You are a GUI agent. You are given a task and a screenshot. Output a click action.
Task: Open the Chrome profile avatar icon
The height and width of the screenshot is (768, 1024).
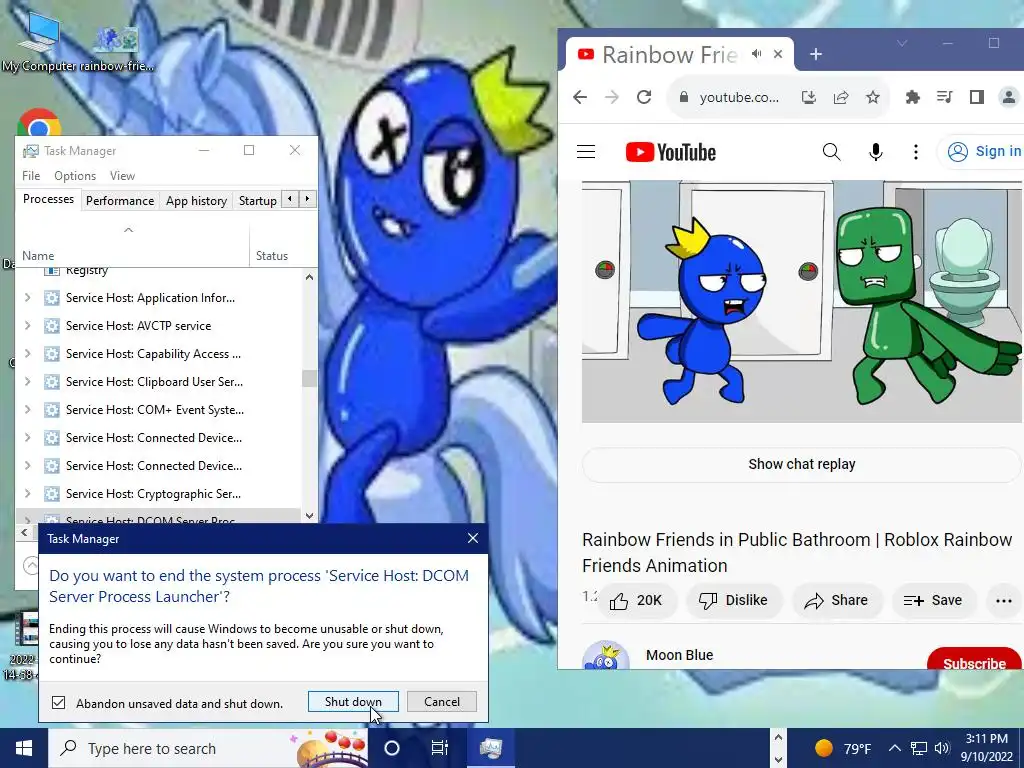point(1009,97)
